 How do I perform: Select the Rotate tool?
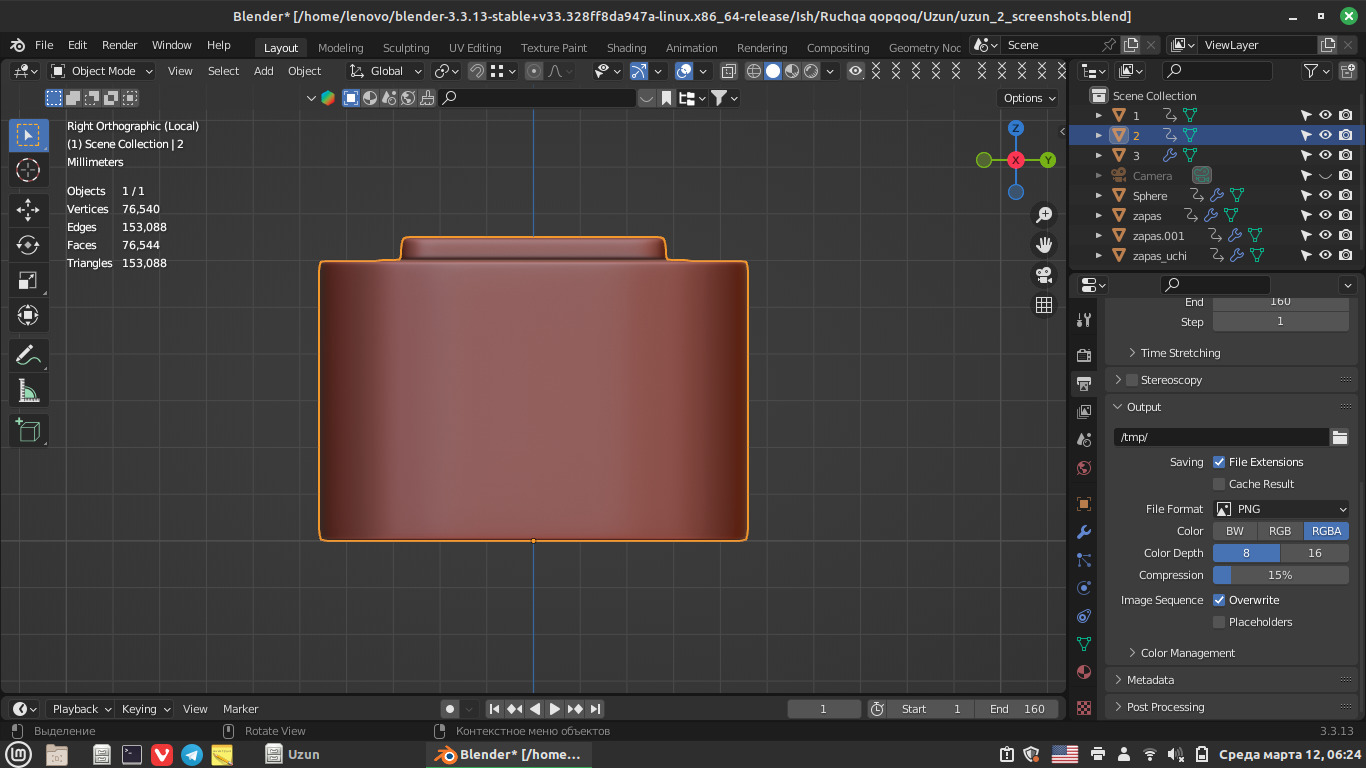click(x=28, y=245)
